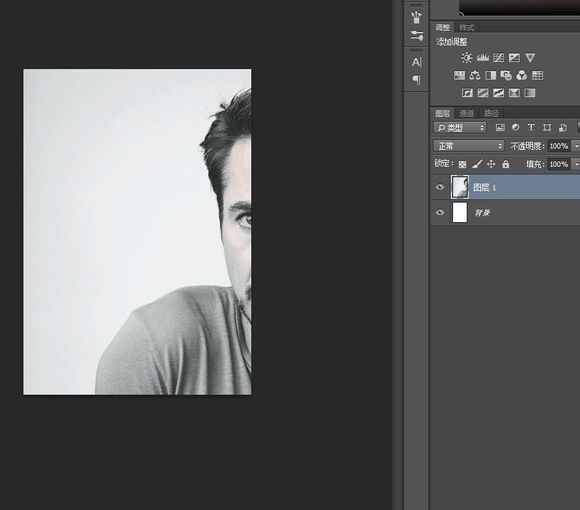
Task: Toggle visibility of the 背景 layer
Action: pos(440,212)
